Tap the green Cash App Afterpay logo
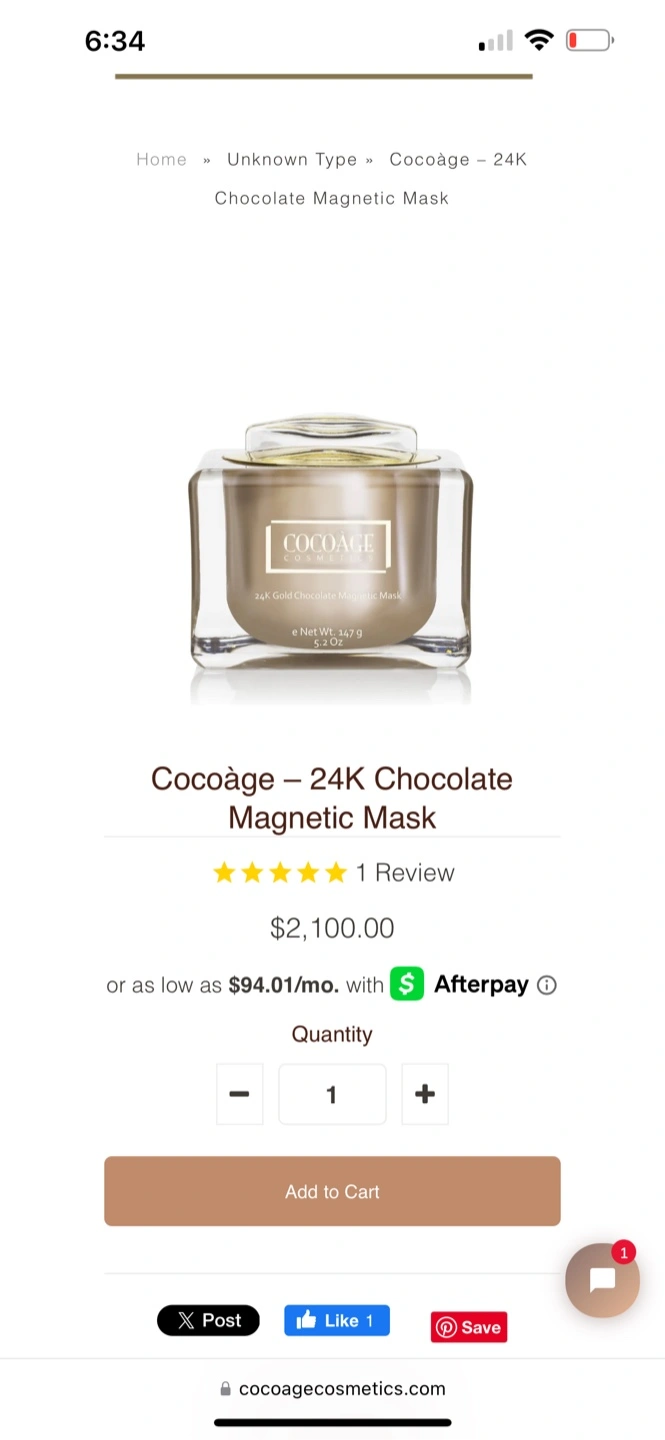 coord(407,984)
